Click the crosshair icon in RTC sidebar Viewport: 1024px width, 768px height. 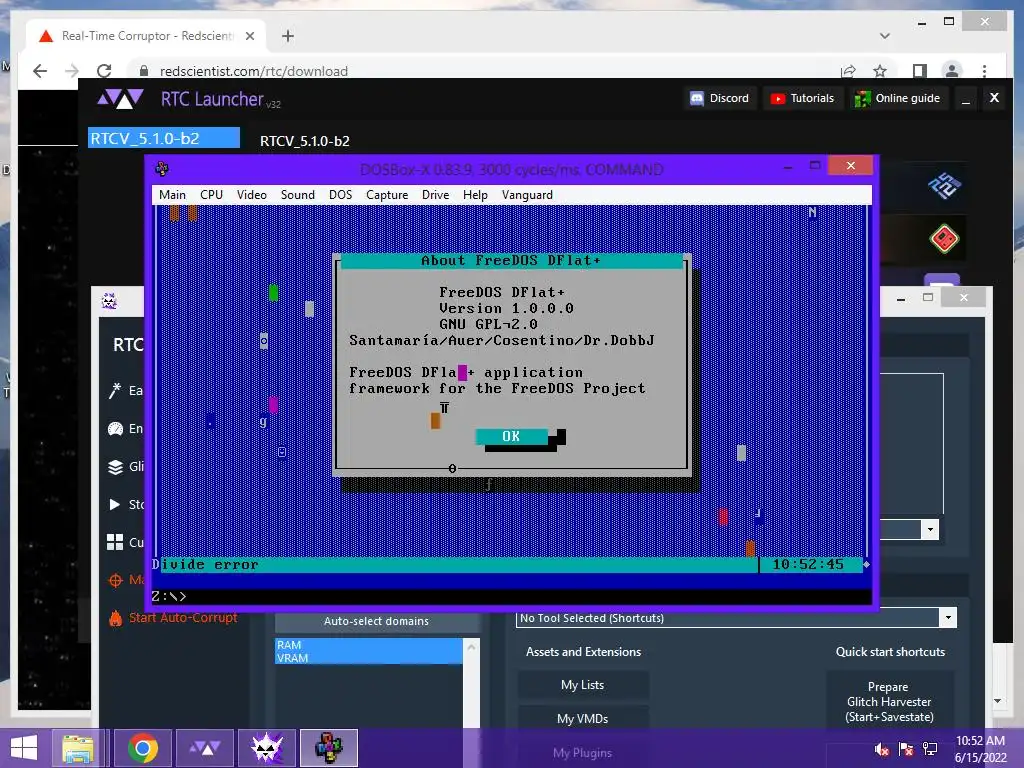(x=115, y=580)
